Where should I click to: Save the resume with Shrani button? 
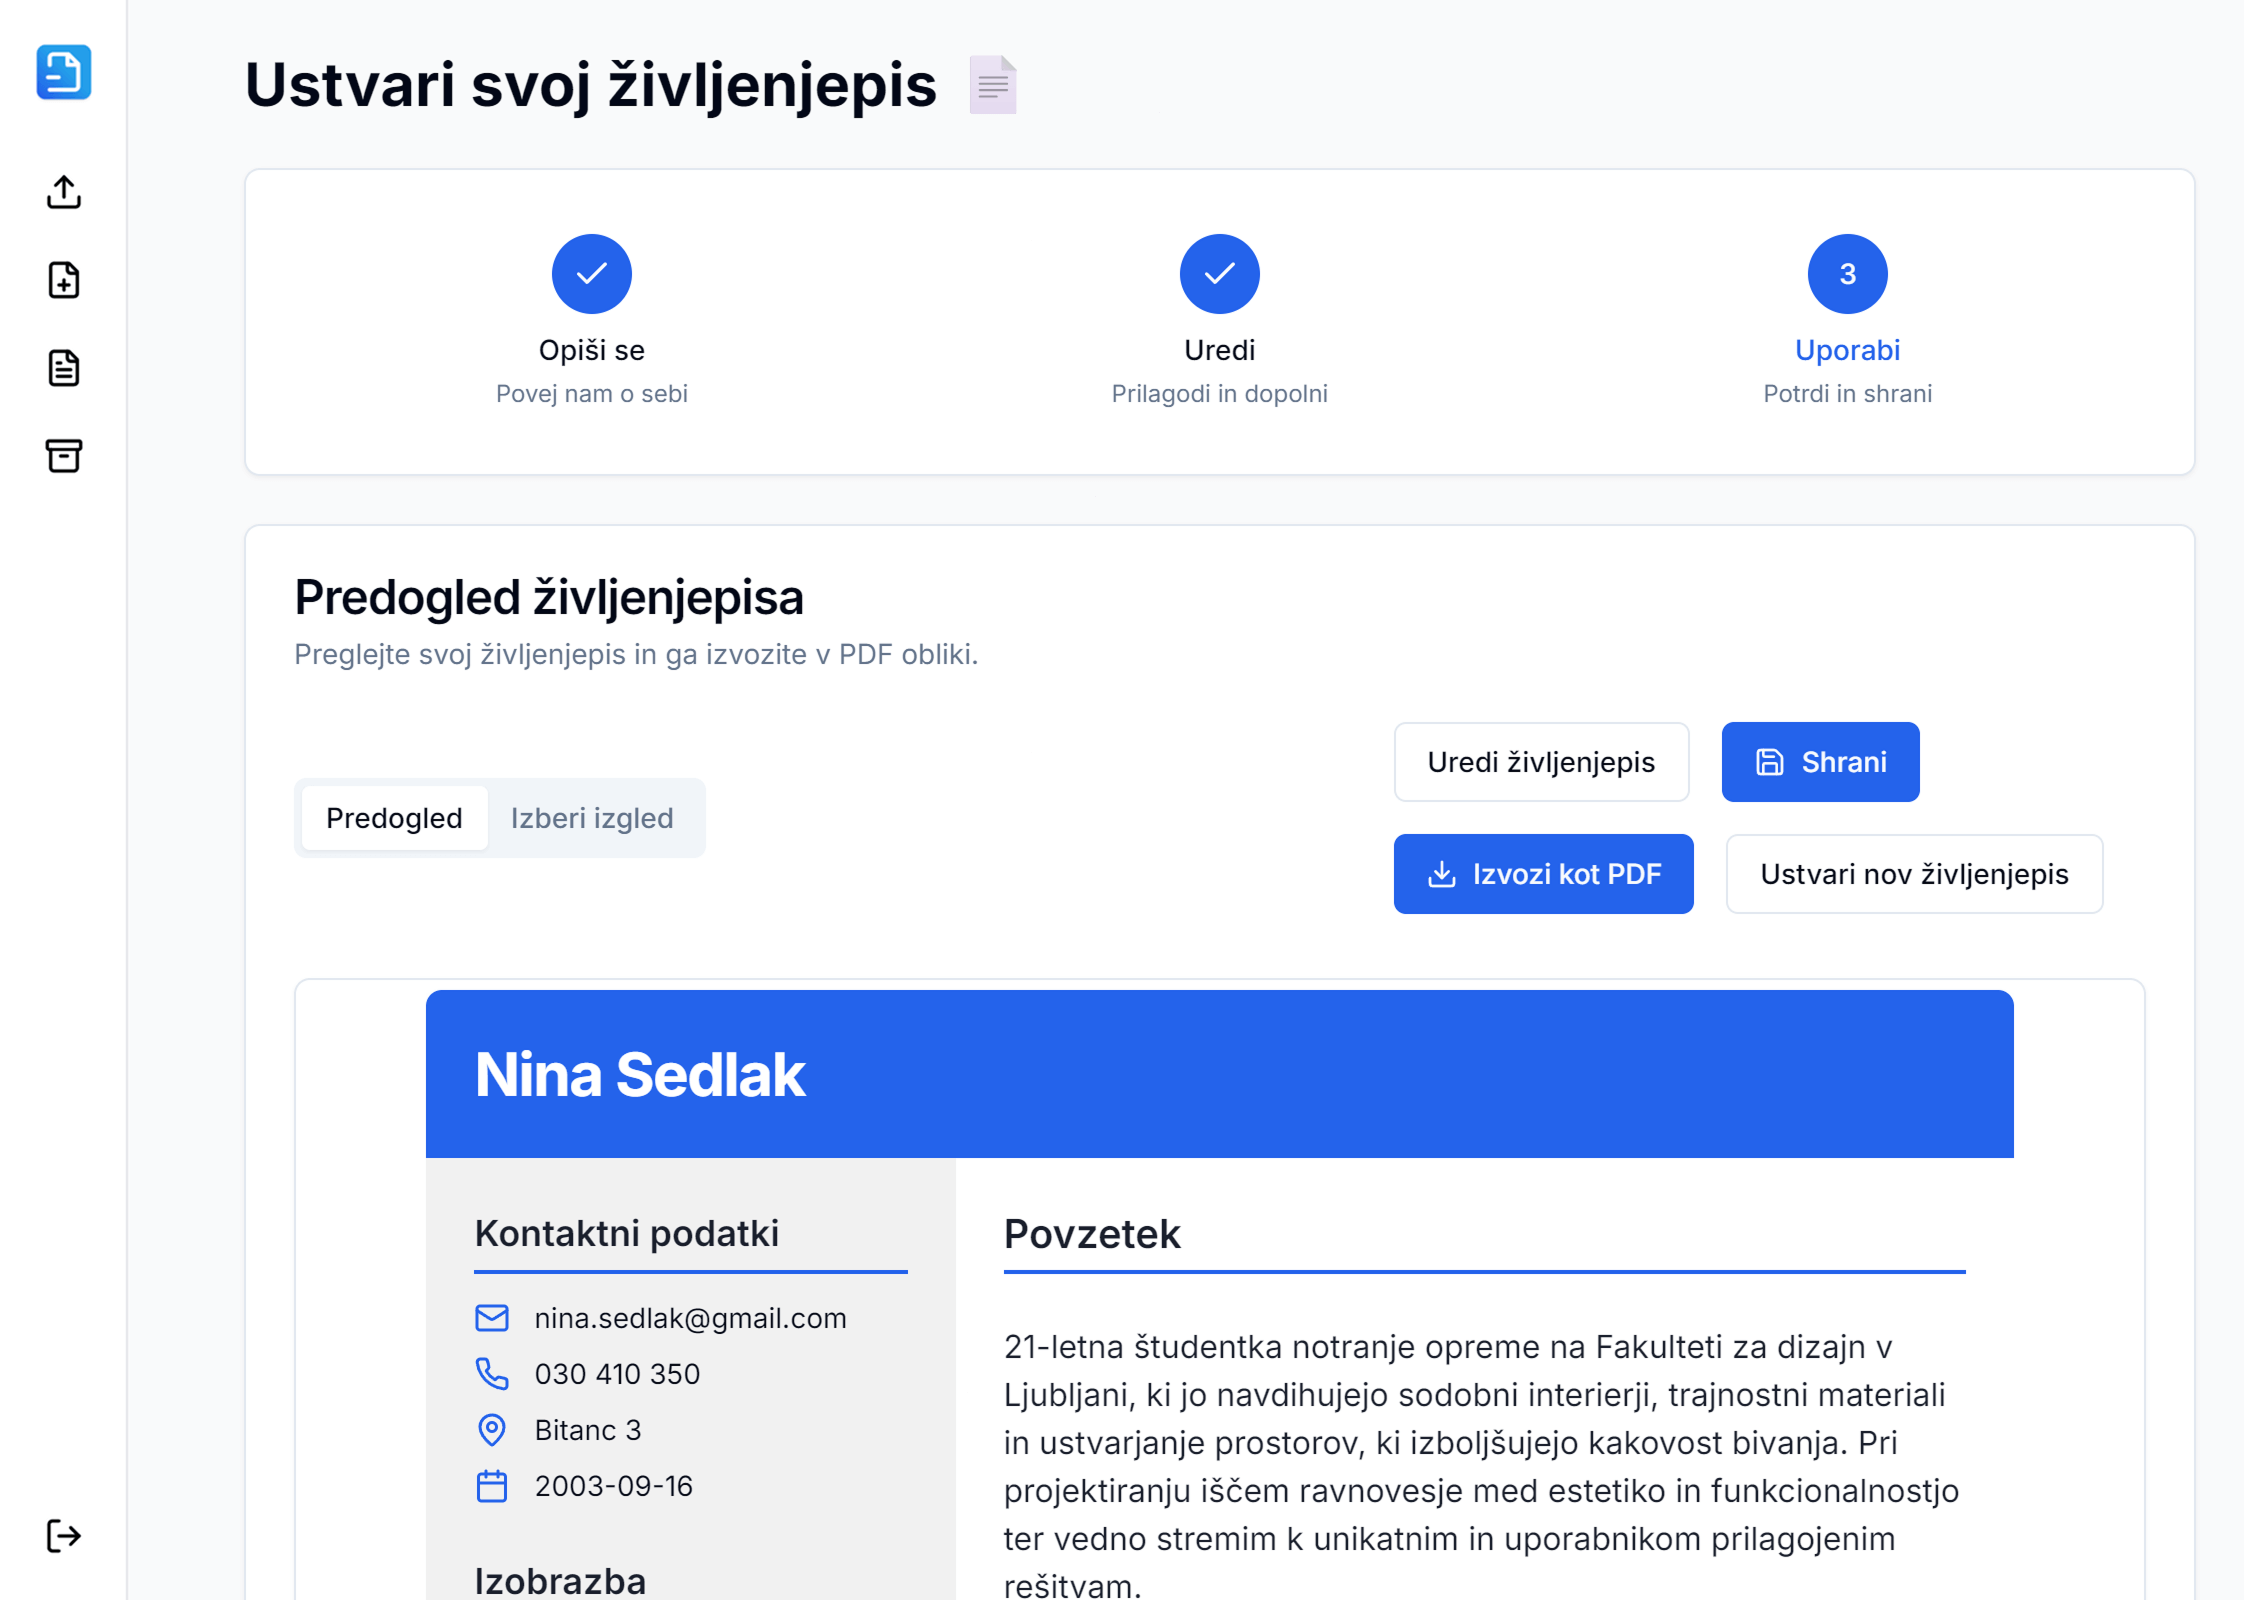point(1820,762)
